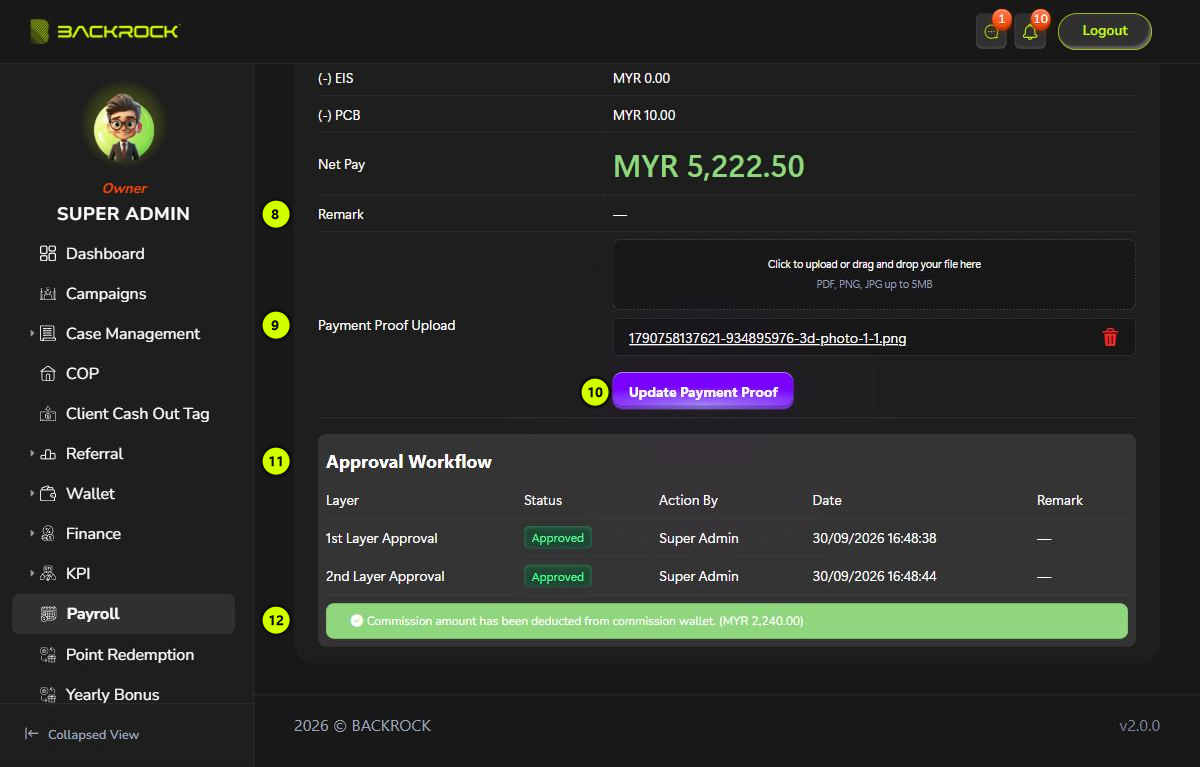1200x767 pixels.
Task: Click the Yearly Bonus icon
Action: coord(48,695)
